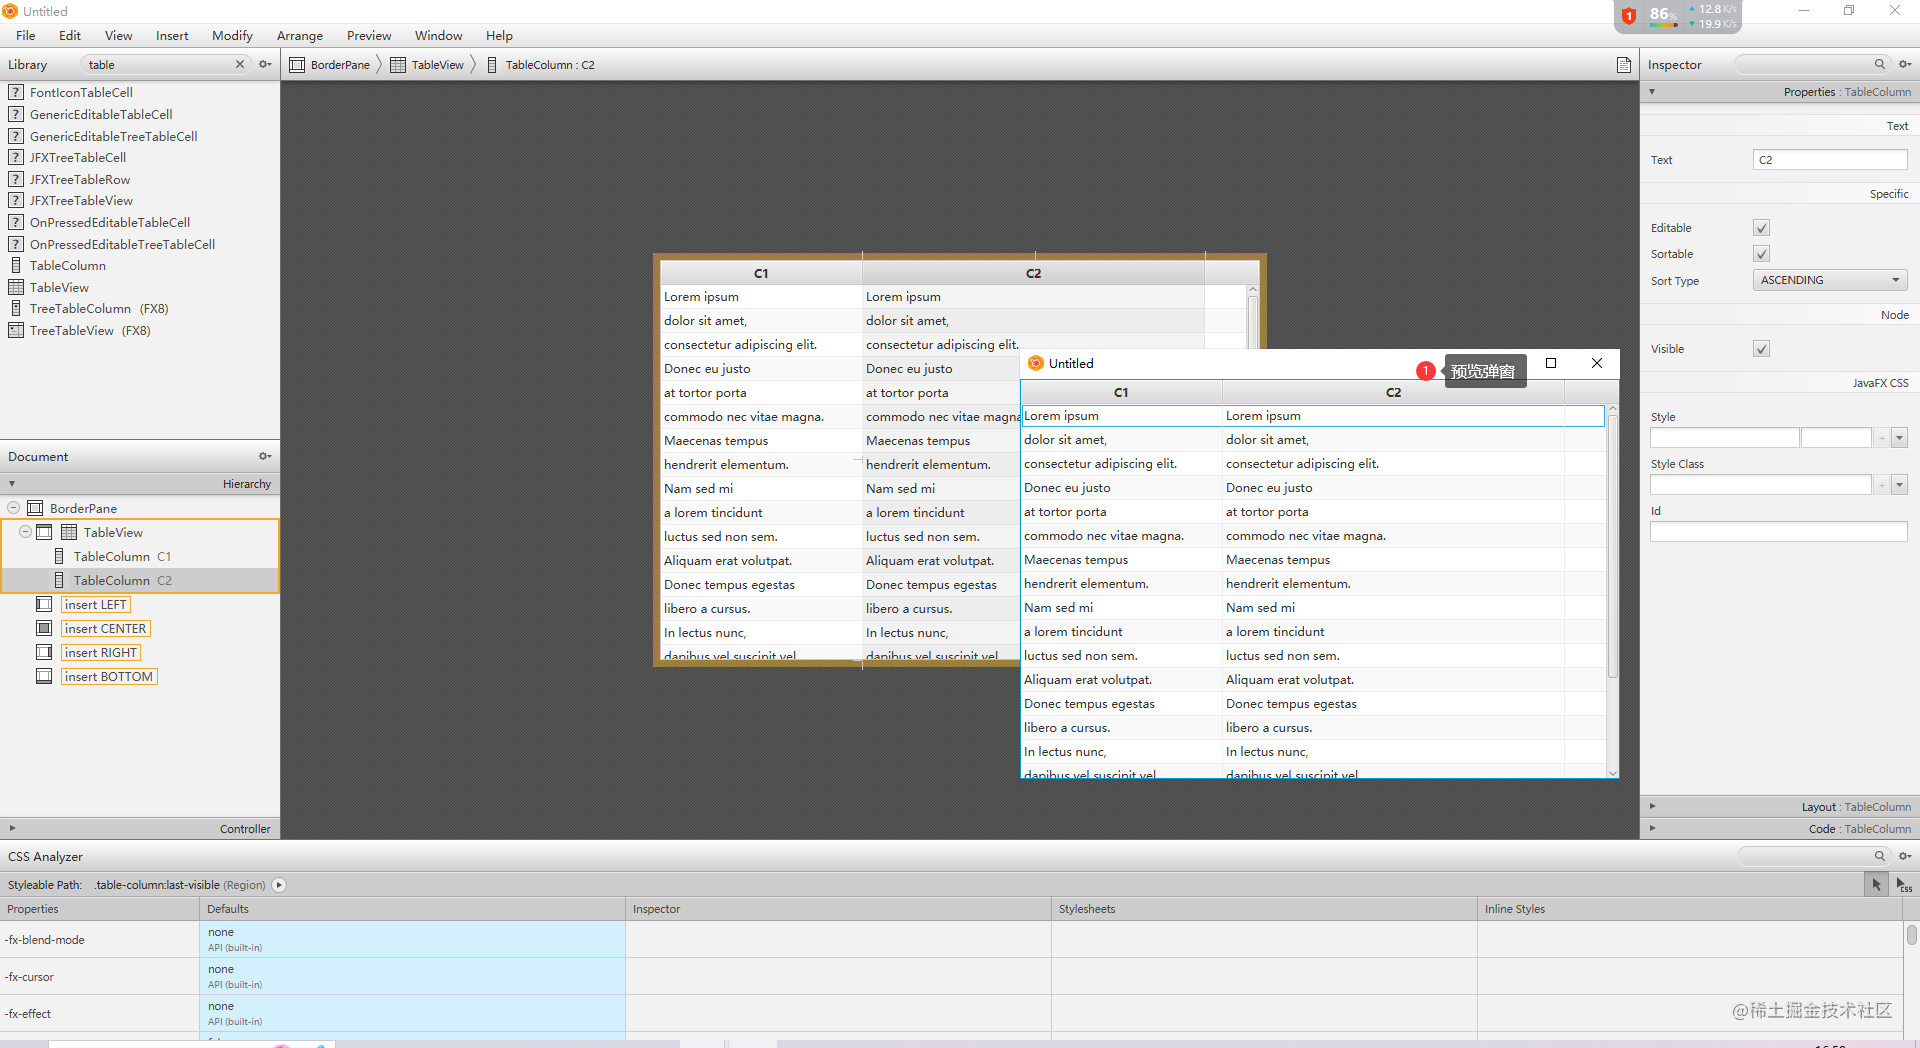
Task: Open the CSS Analyzer settings gear
Action: 1905,856
